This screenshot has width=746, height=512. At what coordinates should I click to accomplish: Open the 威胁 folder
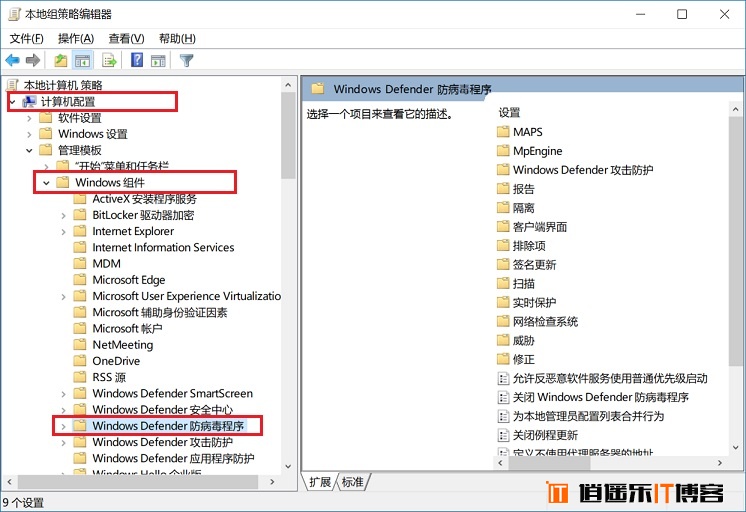[x=516, y=341]
